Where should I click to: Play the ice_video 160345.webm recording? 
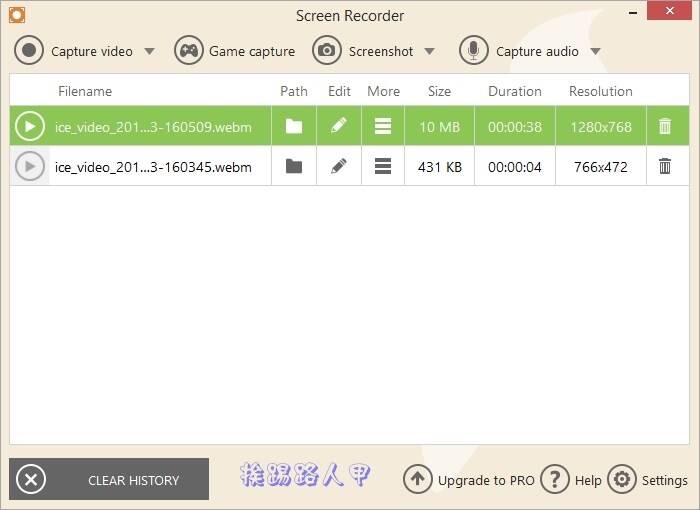tap(30, 167)
